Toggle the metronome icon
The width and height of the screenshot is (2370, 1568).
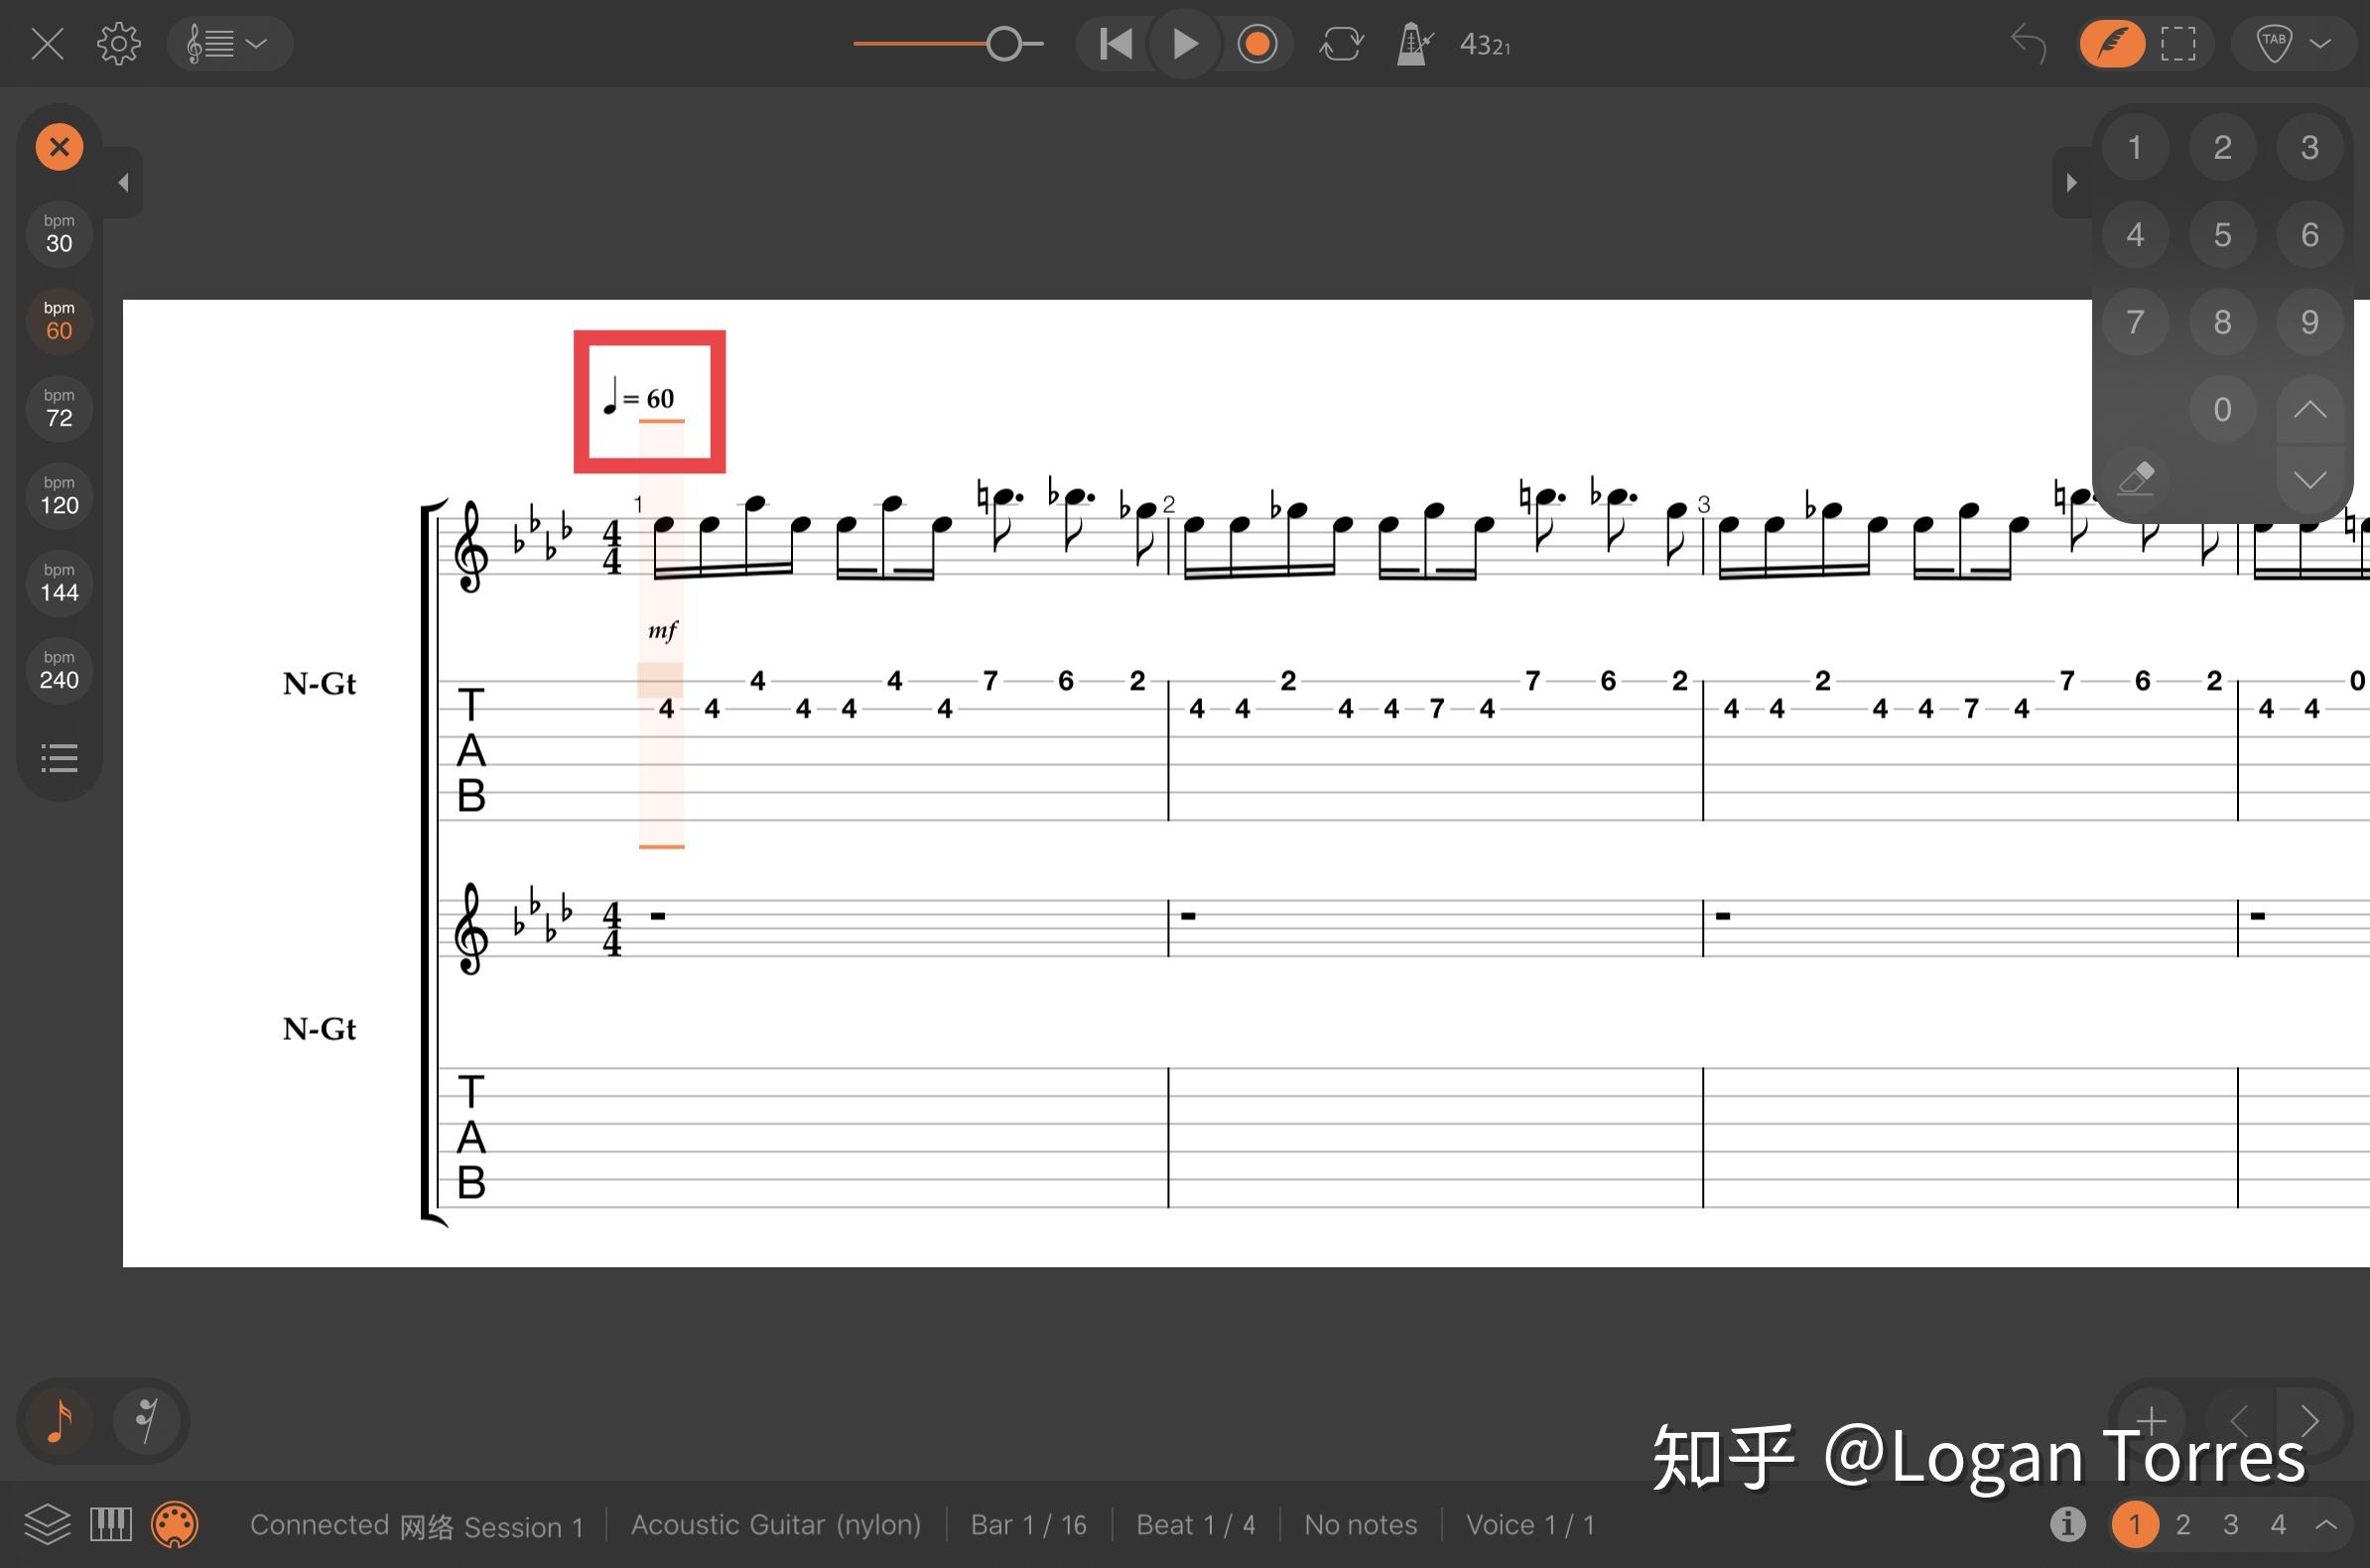coord(1414,44)
